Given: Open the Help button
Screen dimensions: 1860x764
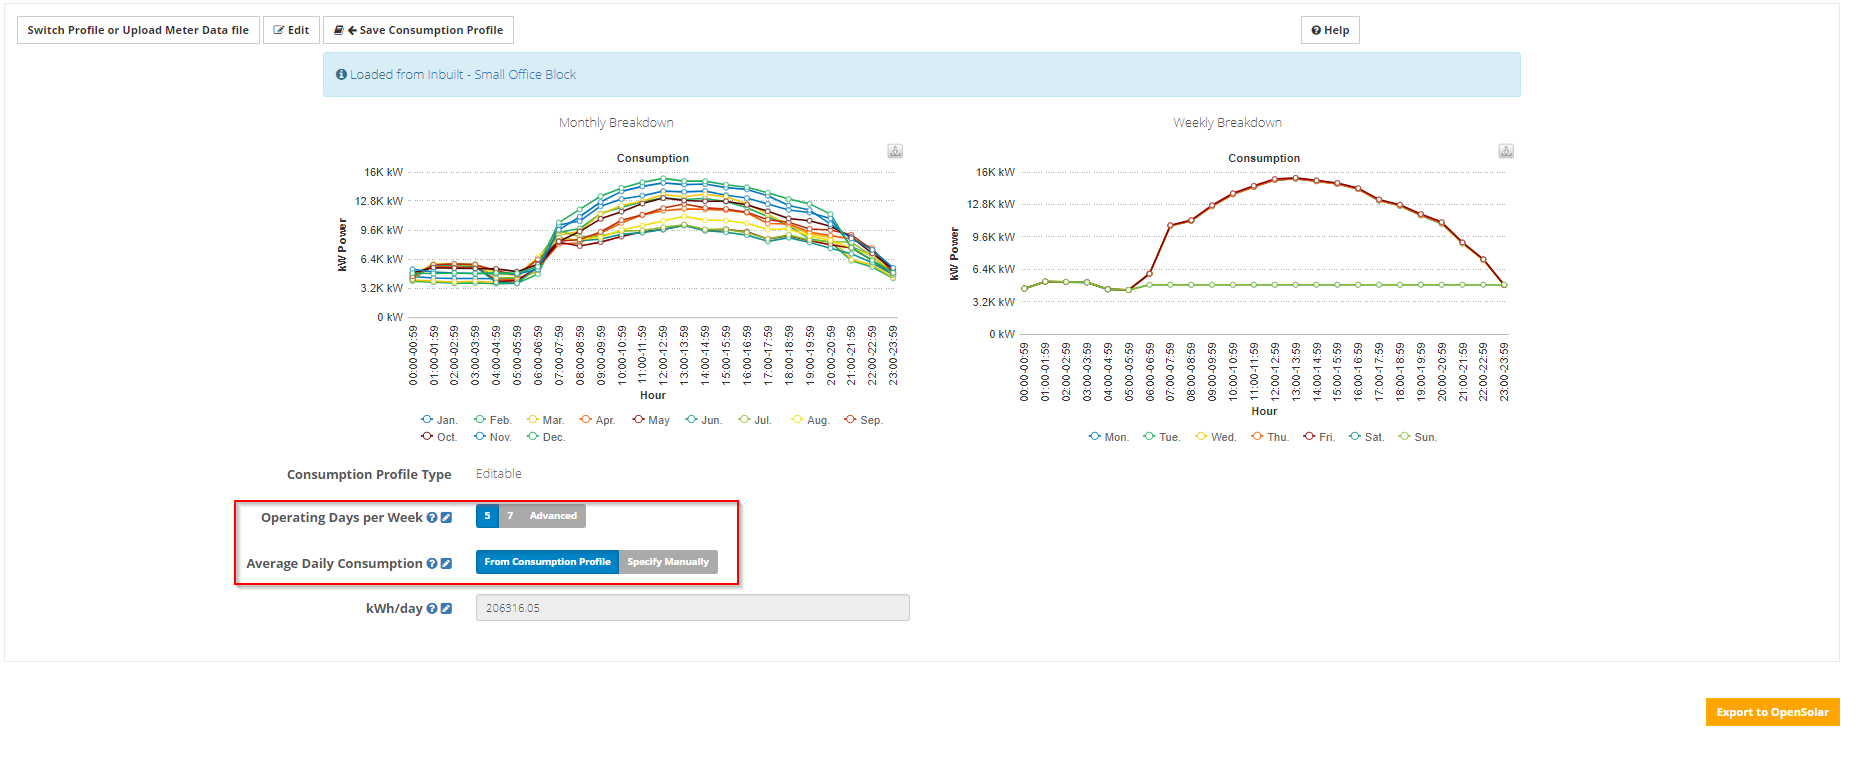Looking at the screenshot, I should pyautogui.click(x=1330, y=30).
